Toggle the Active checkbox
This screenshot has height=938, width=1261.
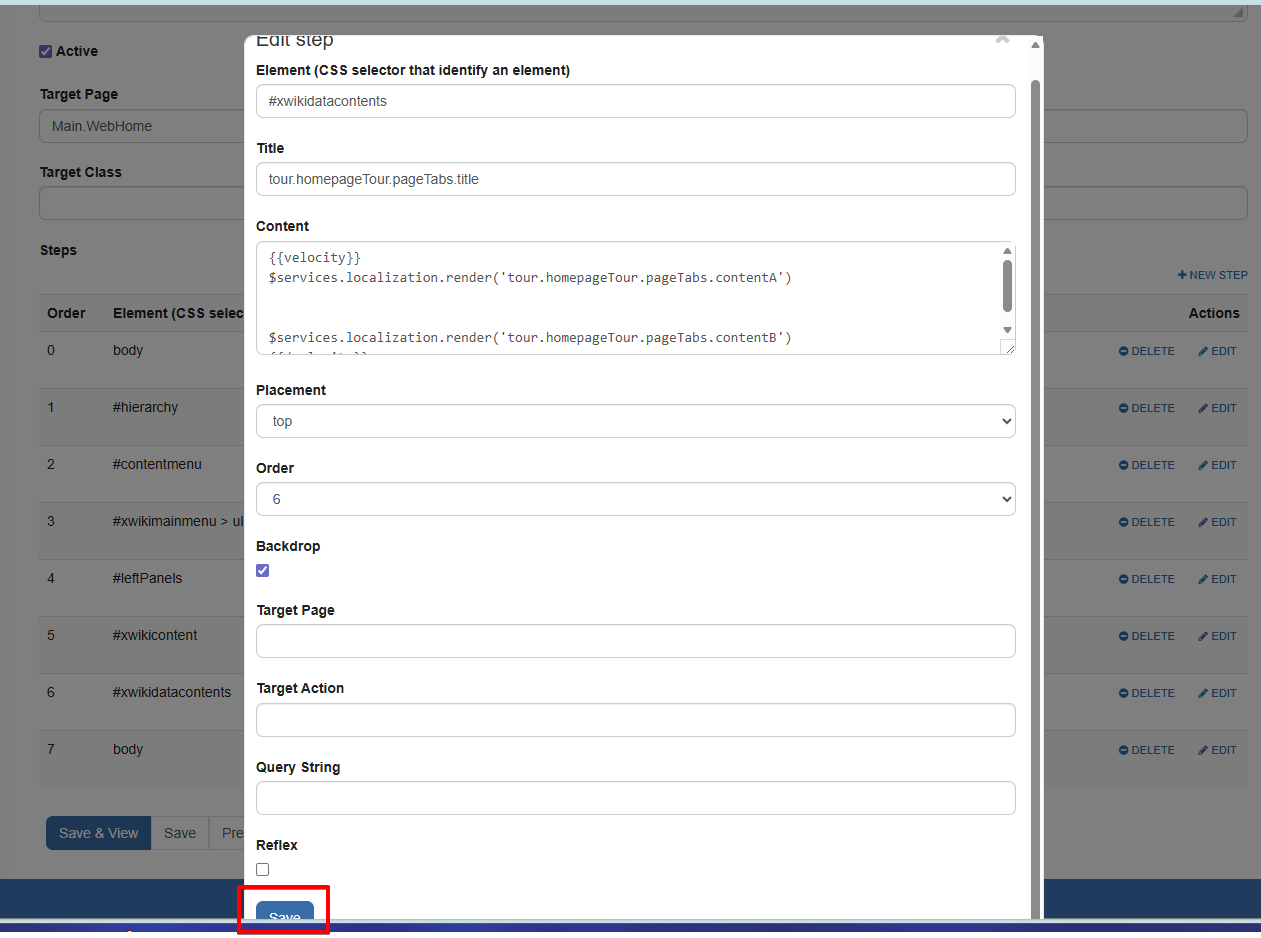45,51
